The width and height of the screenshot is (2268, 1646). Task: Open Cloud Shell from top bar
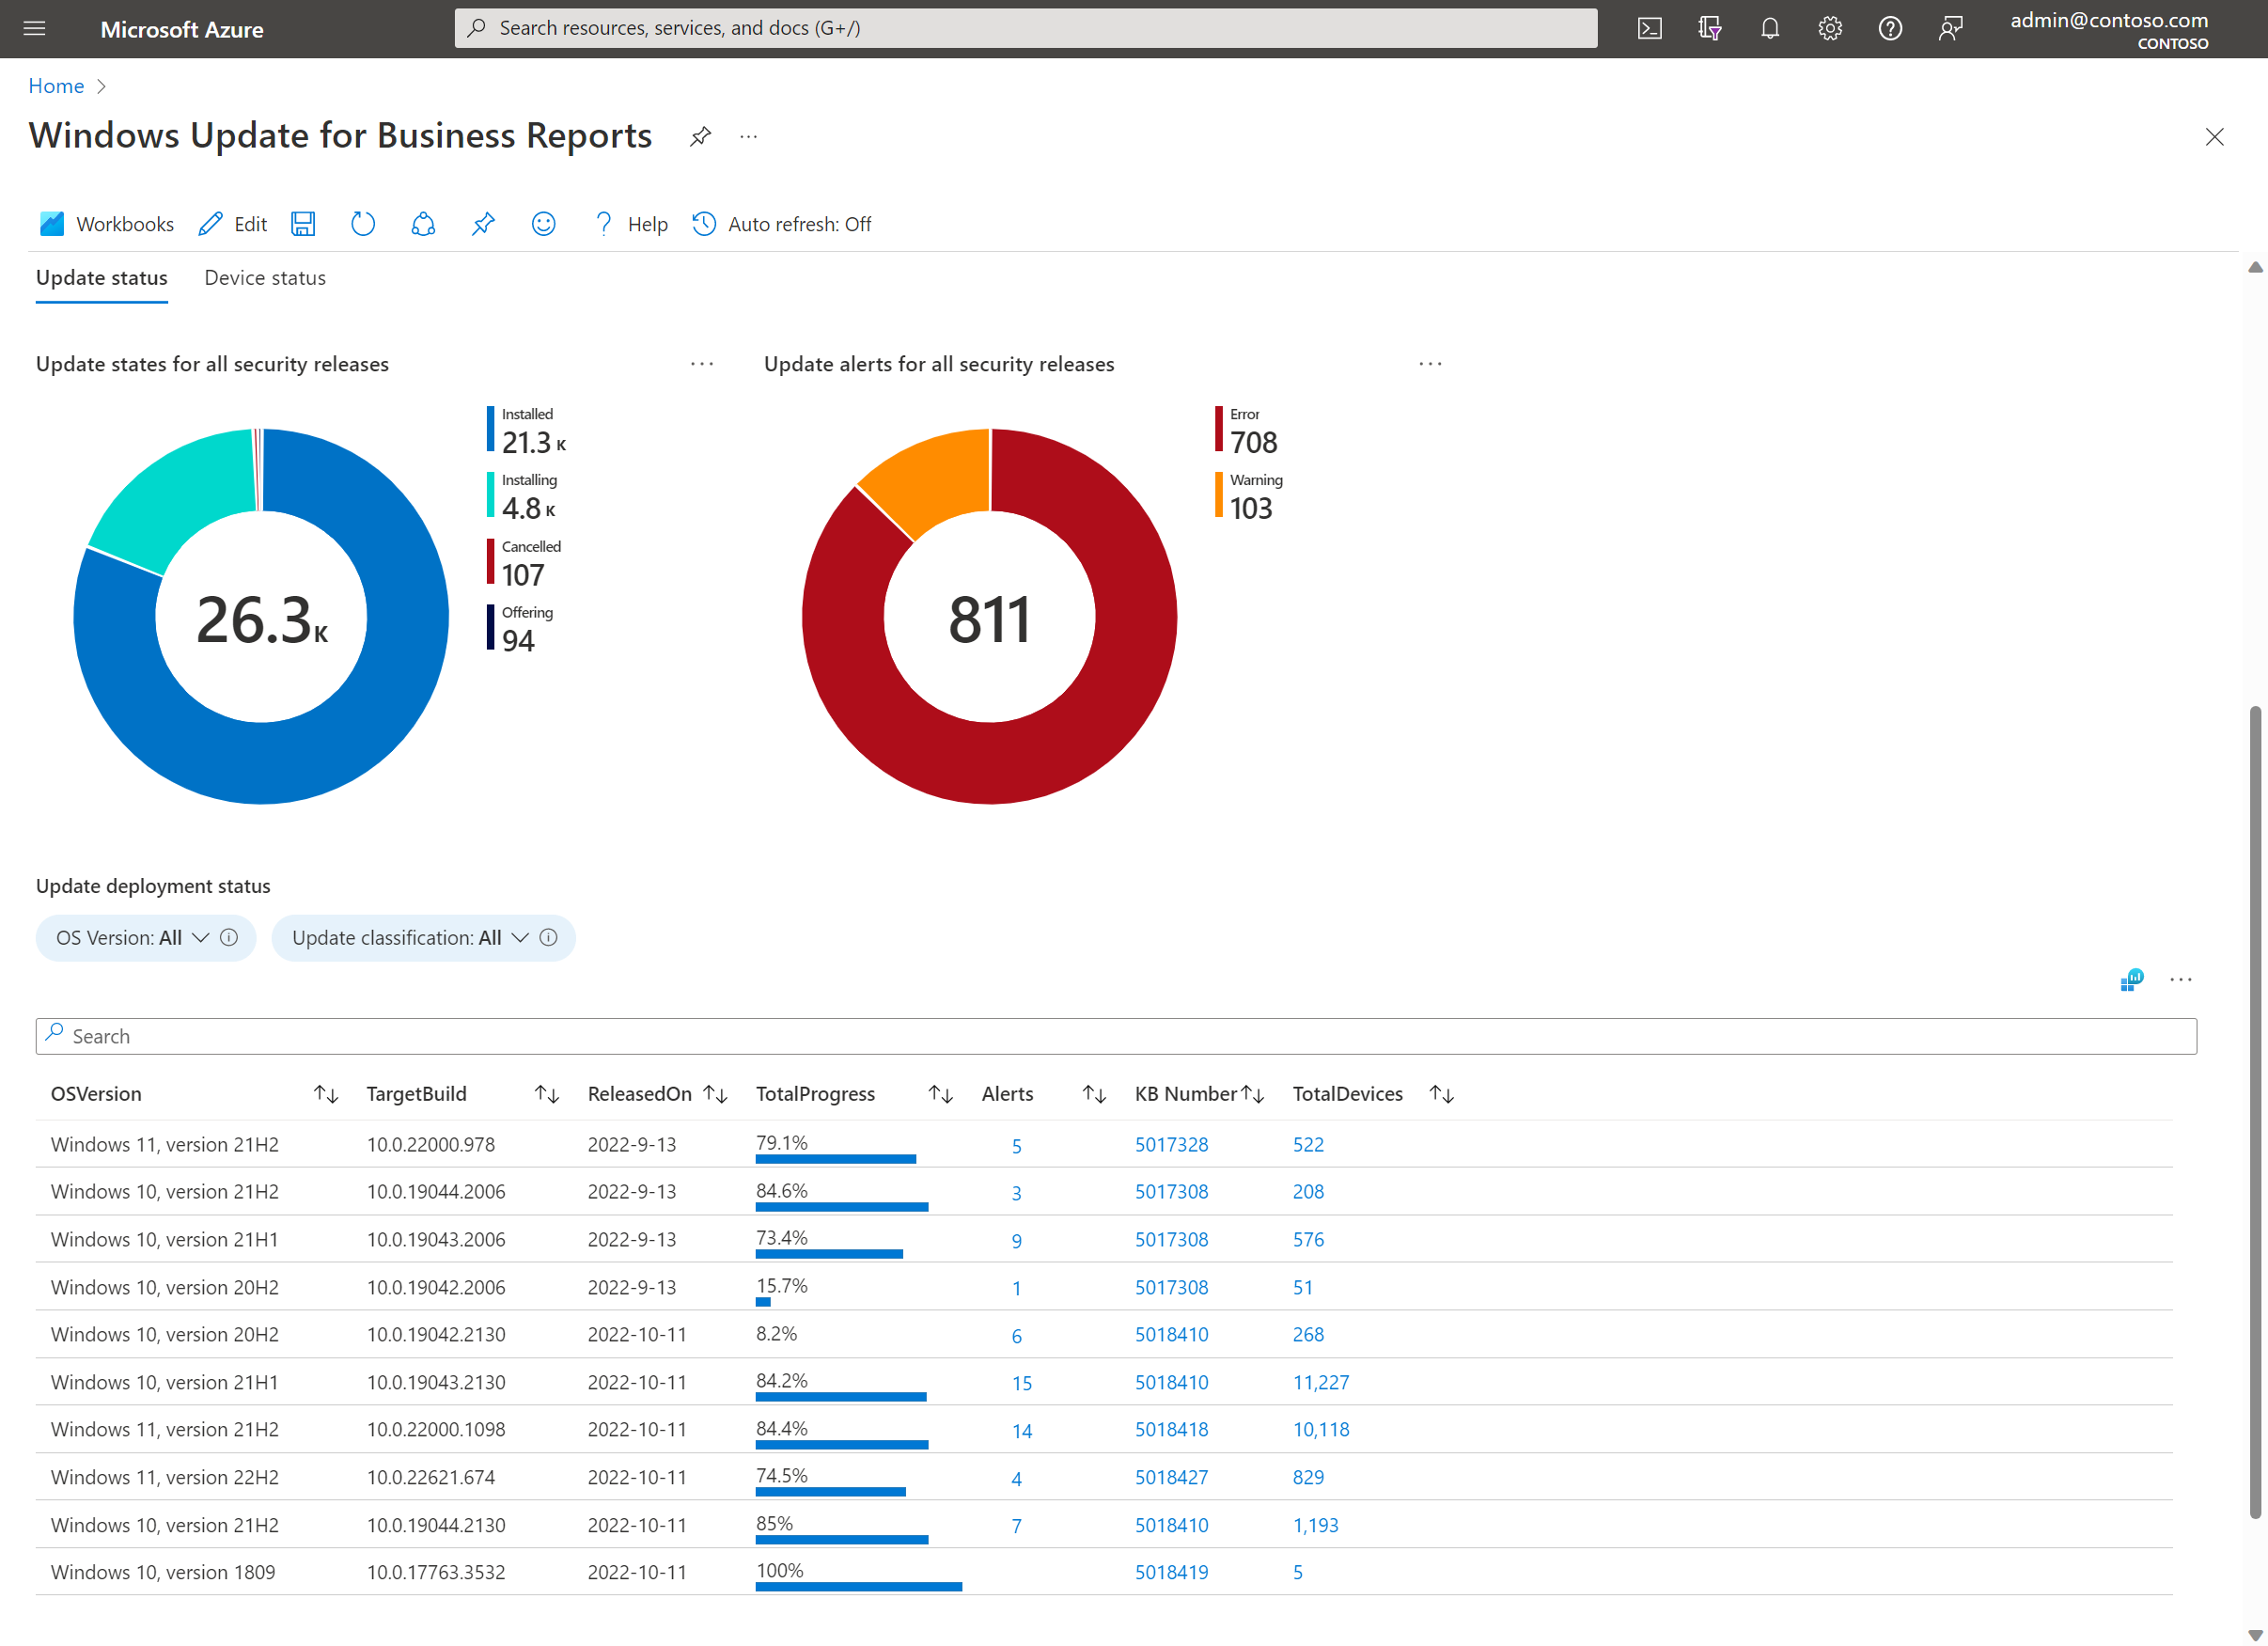(x=1649, y=28)
